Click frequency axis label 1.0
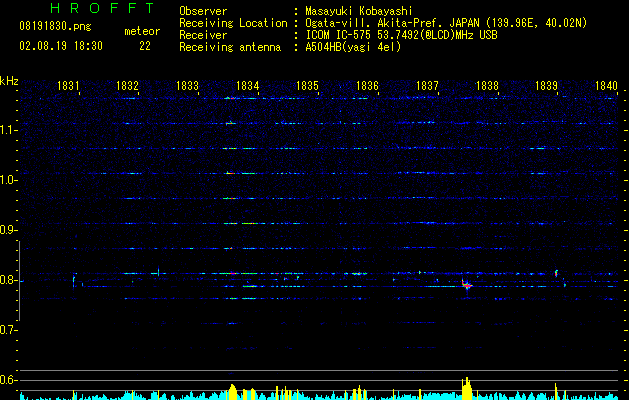Screen dimensions: 629x400 [8, 180]
